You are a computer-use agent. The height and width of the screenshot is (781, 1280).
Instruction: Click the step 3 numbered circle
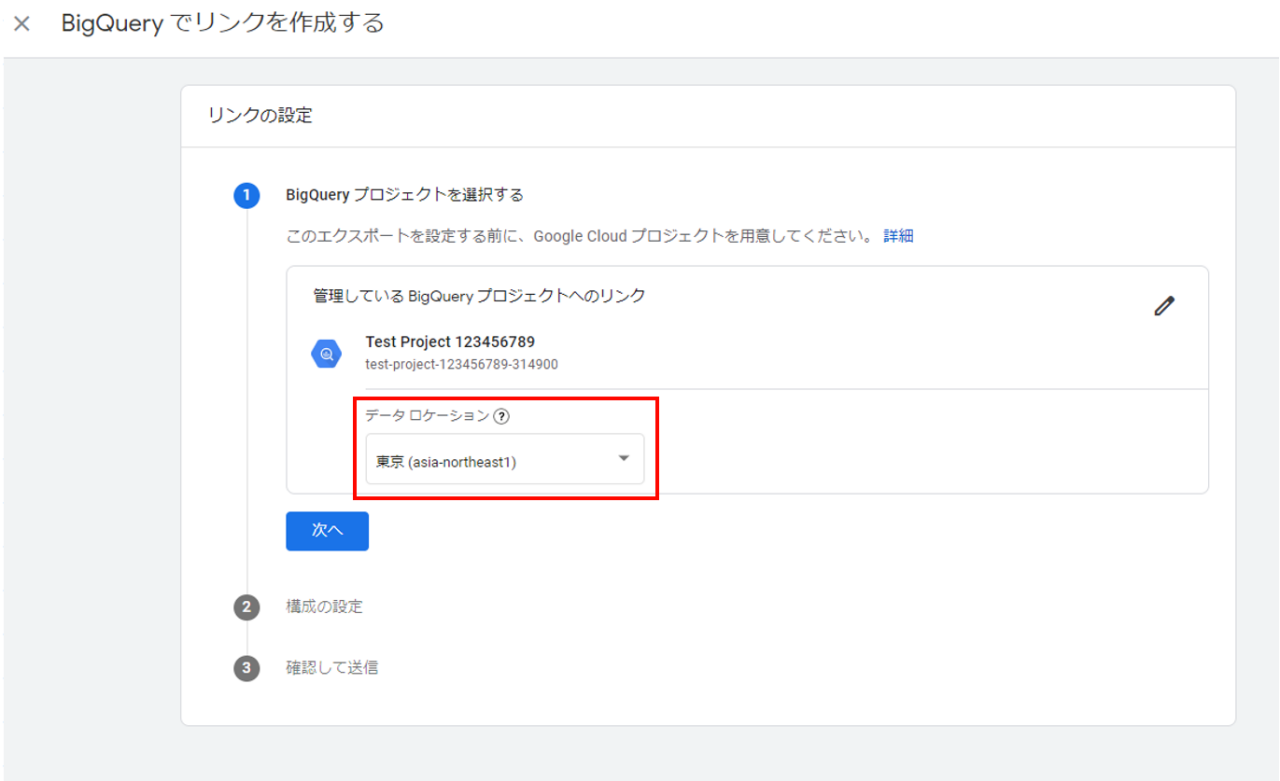coord(246,667)
